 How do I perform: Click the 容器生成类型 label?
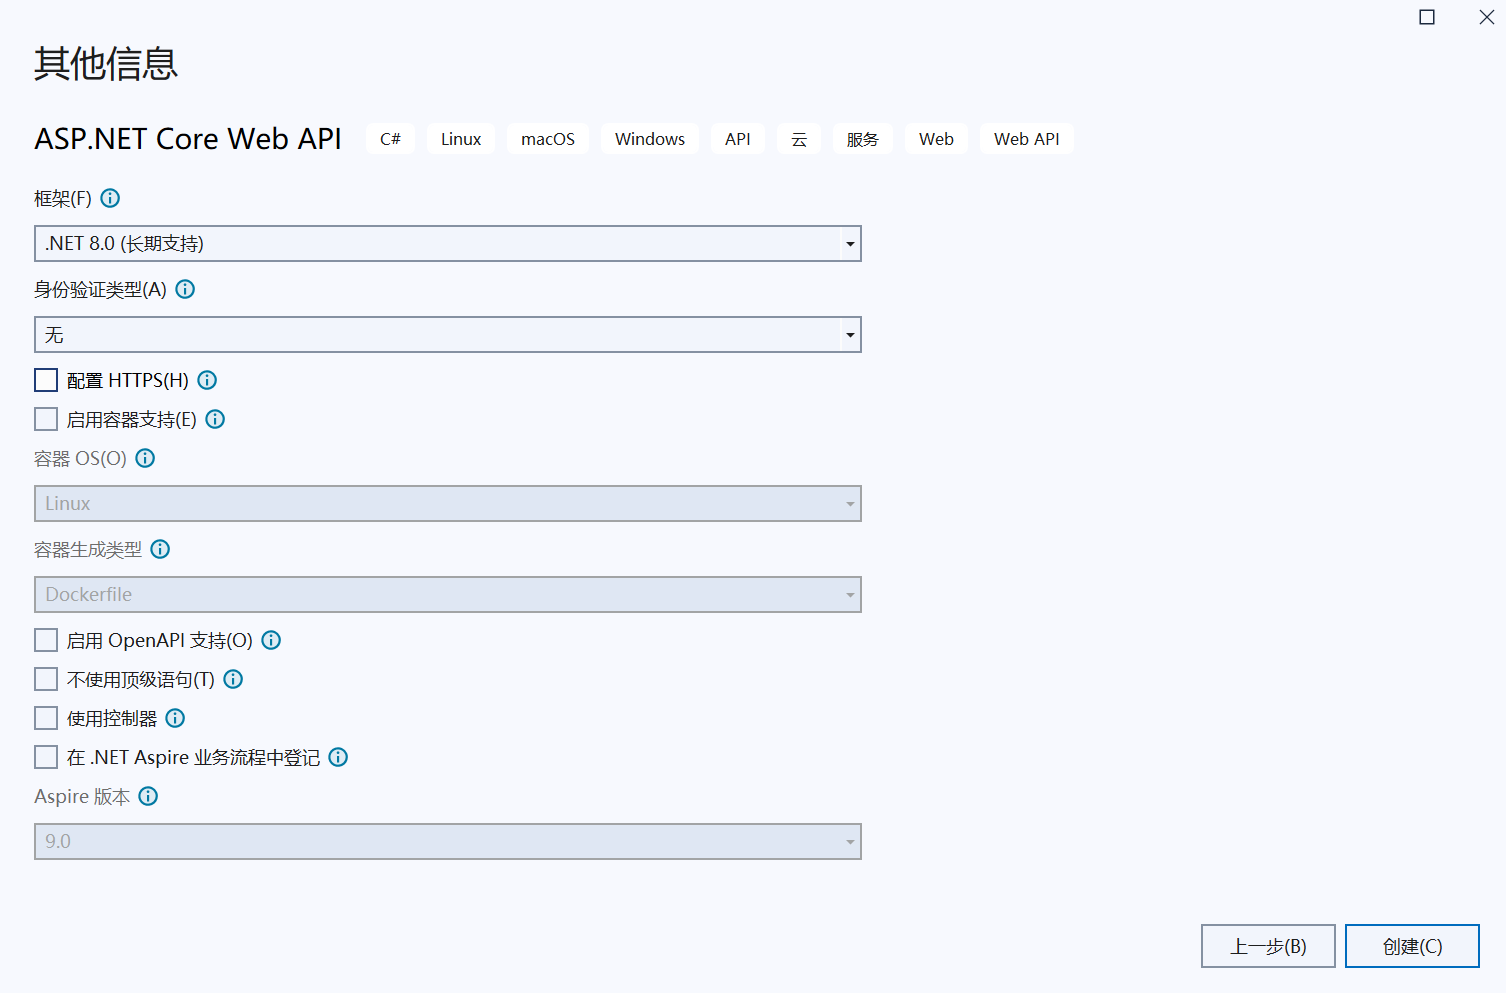coord(88,549)
